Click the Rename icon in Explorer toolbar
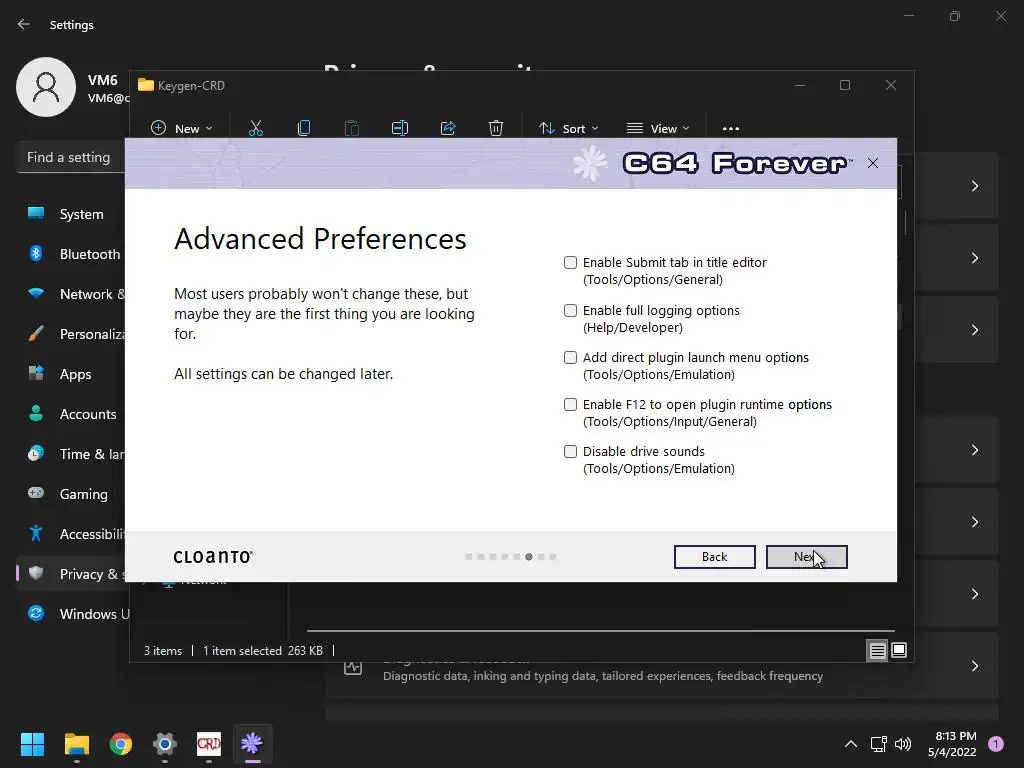The height and width of the screenshot is (768, 1024). (400, 129)
